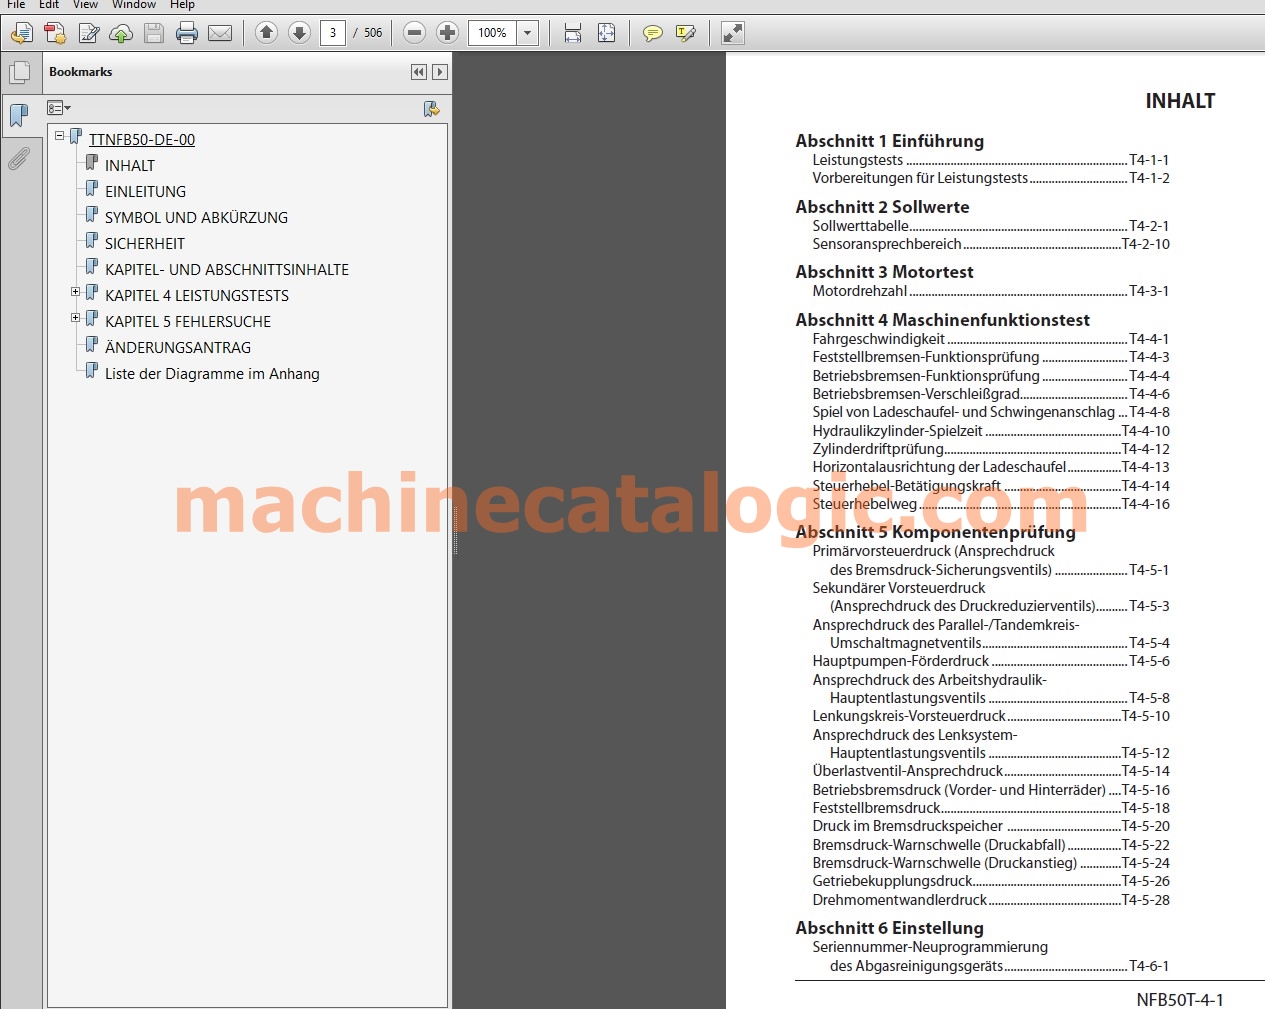Open the Attachments paperclip panel icon
1265x1009 pixels.
point(19,159)
